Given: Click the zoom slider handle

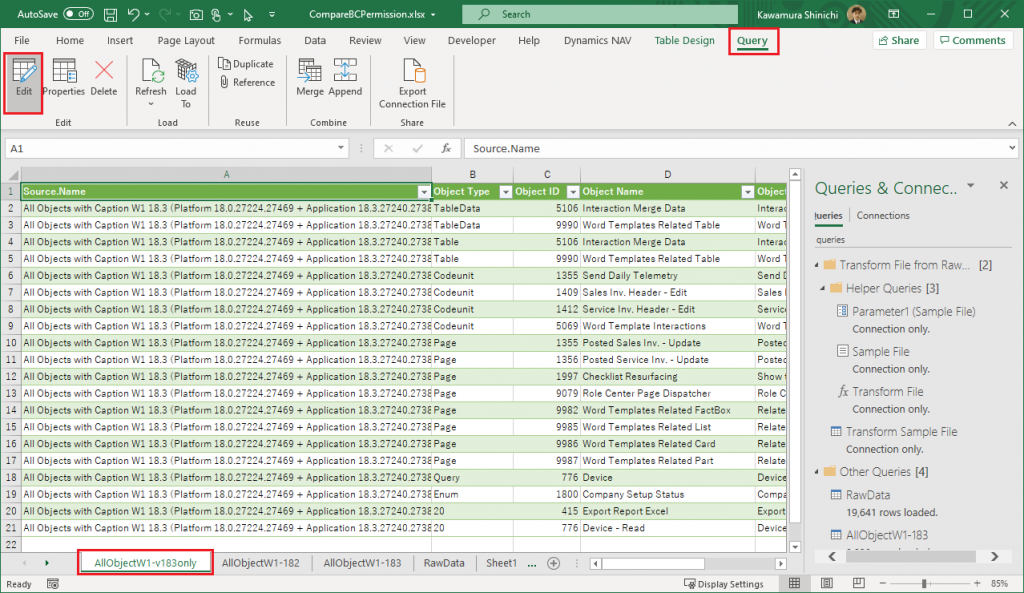Looking at the screenshot, I should [x=924, y=583].
